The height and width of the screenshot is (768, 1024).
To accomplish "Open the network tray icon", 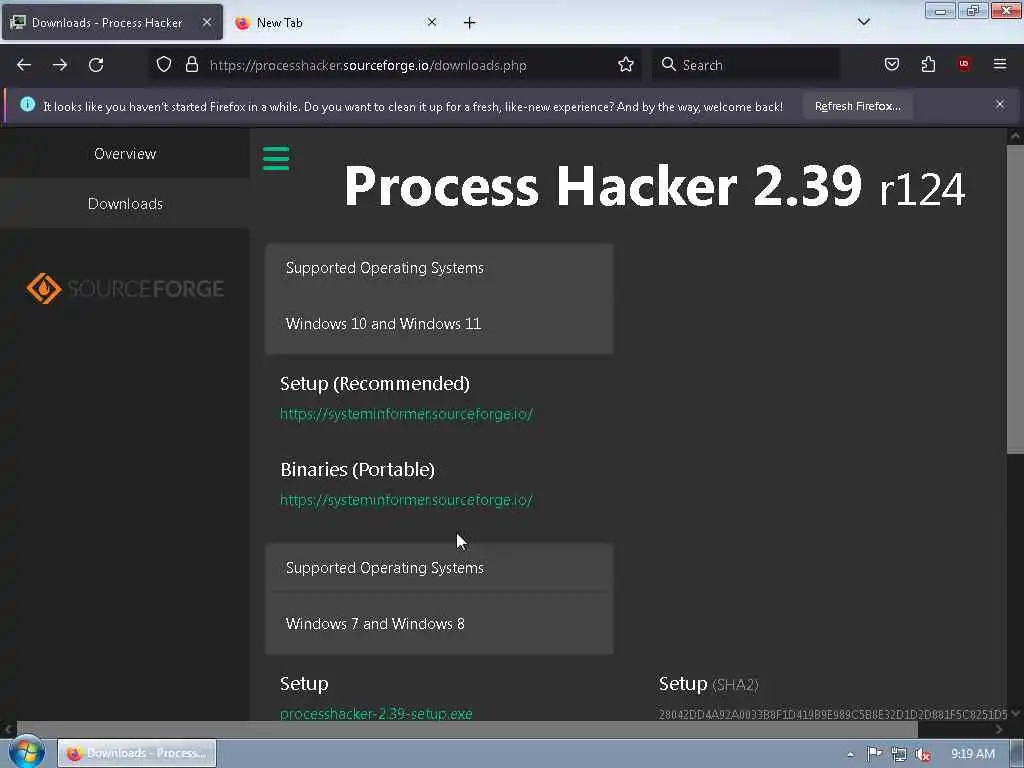I will [899, 754].
